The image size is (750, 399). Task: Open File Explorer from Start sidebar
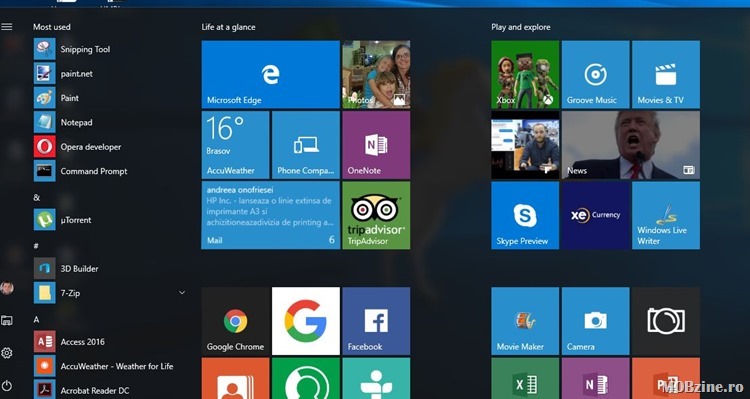[x=7, y=321]
